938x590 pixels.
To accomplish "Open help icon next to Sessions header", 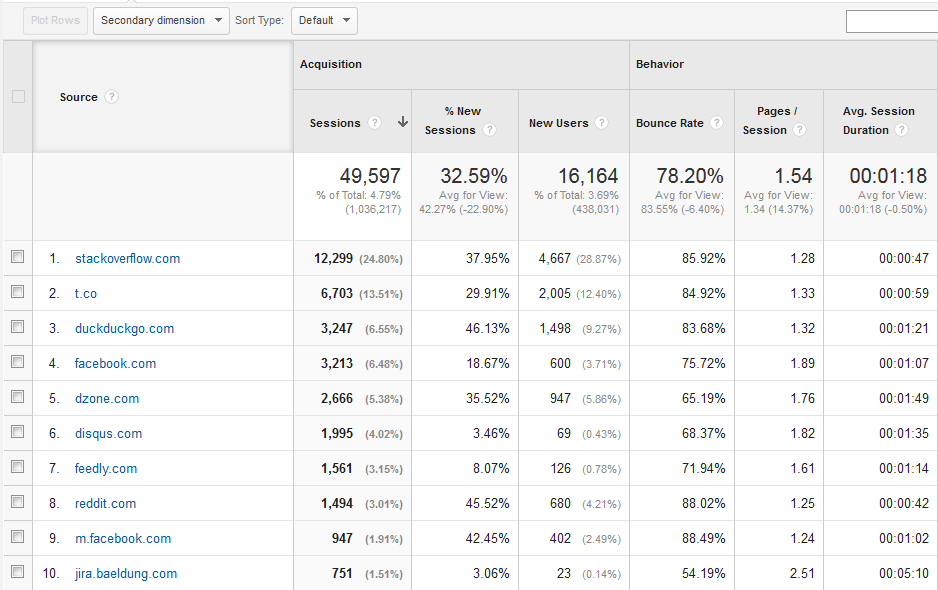I will coord(374,123).
